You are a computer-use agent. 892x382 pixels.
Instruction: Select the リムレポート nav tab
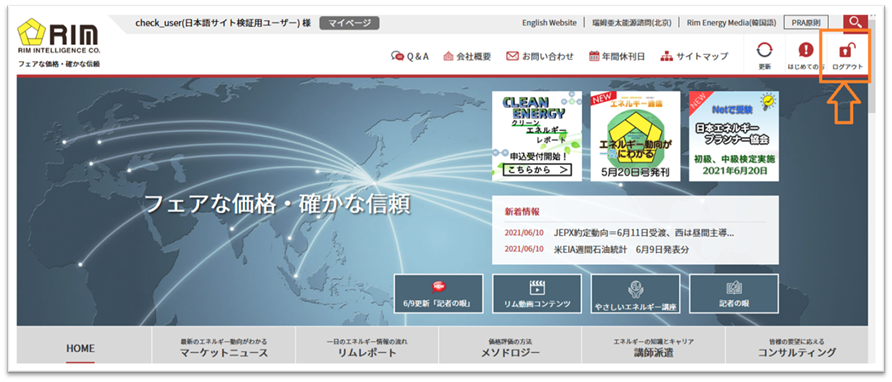click(x=367, y=347)
